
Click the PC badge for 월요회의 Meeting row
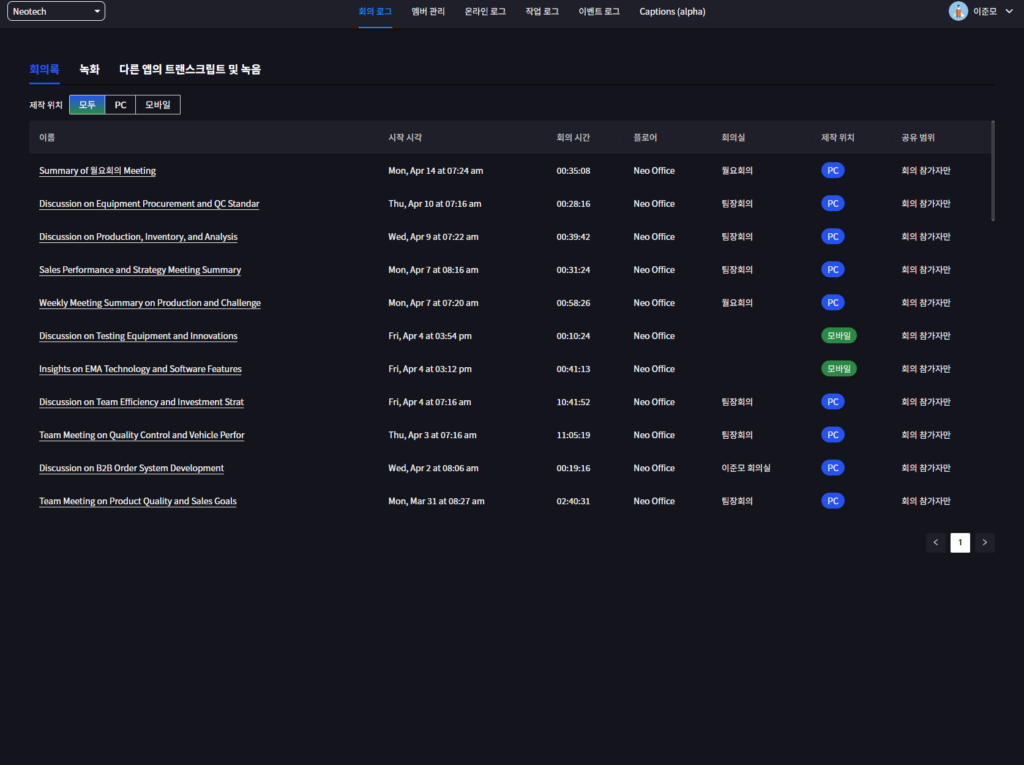832,171
